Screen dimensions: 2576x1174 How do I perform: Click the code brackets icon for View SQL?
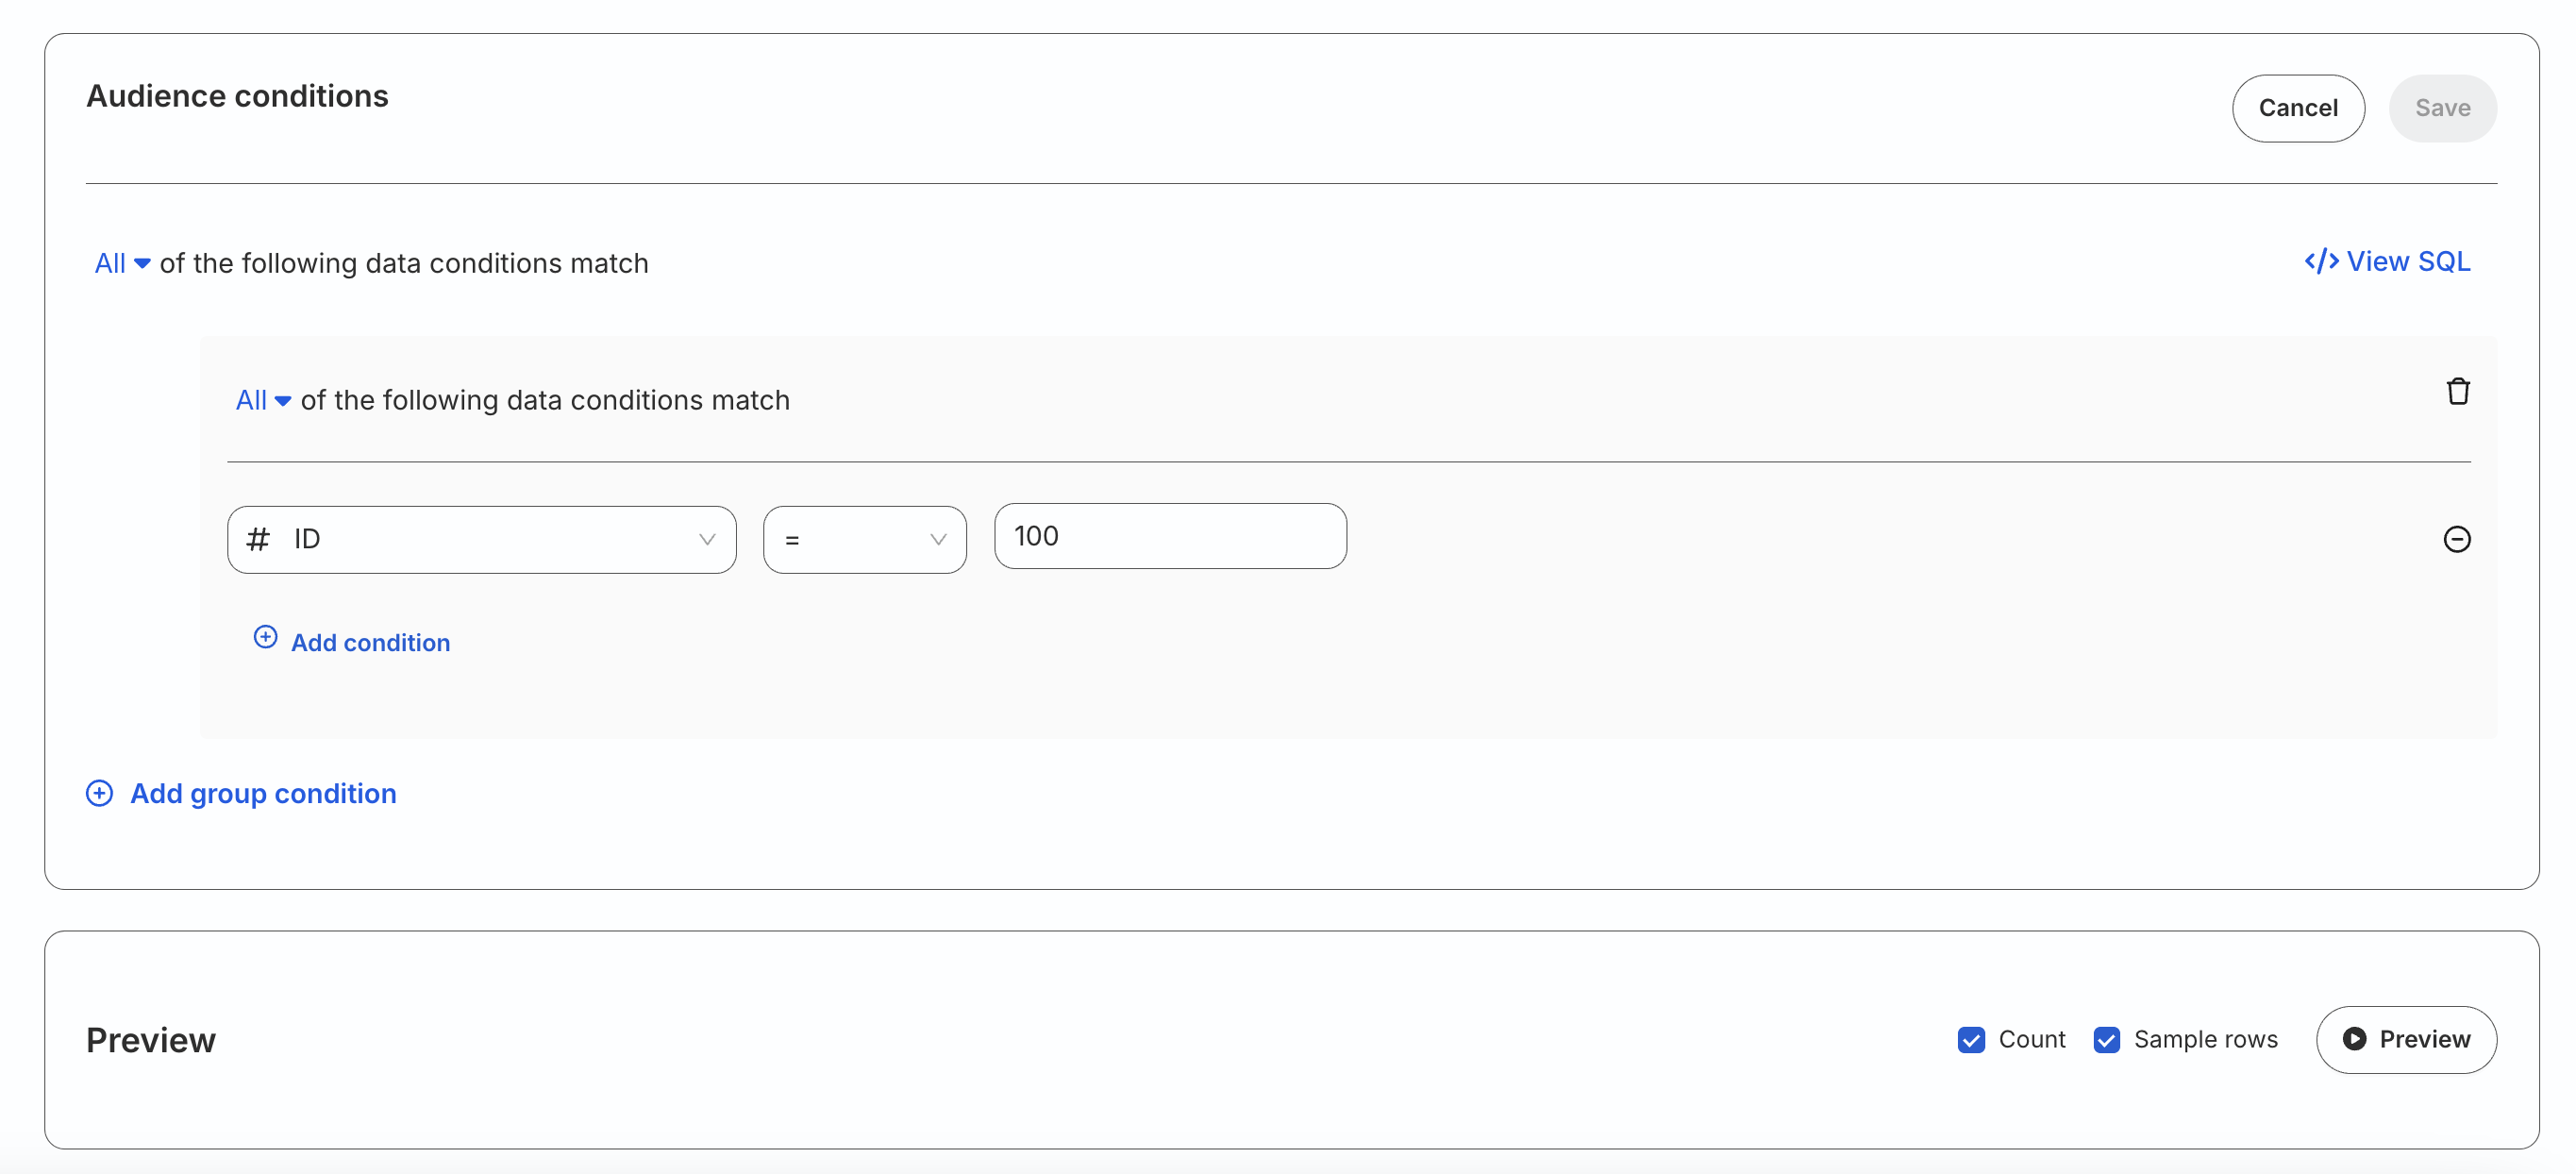(x=2321, y=261)
